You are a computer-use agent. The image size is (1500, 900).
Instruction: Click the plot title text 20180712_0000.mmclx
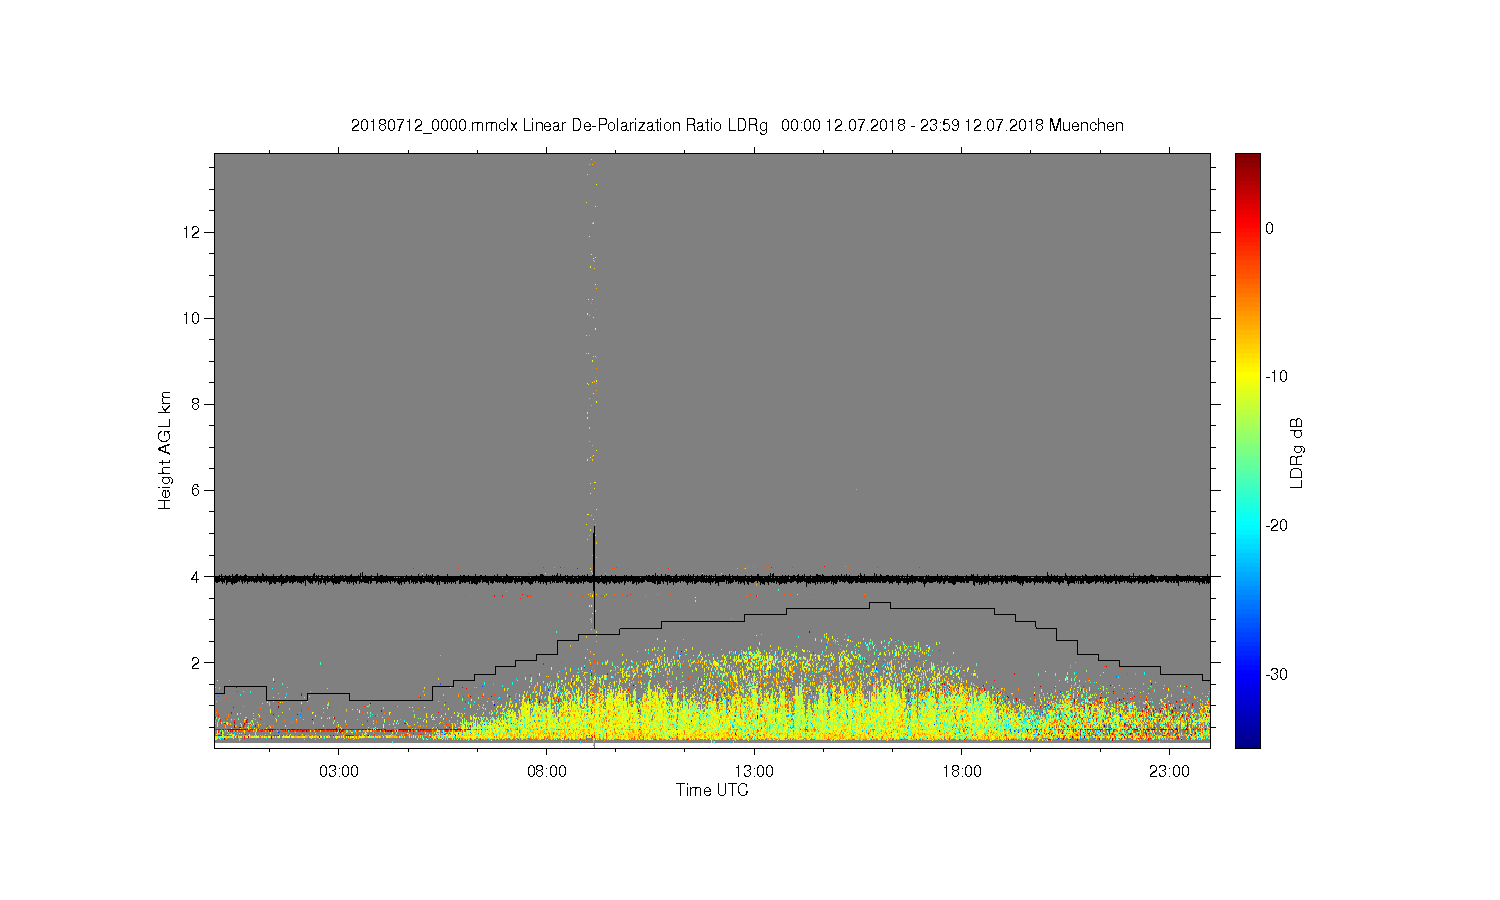tap(434, 126)
